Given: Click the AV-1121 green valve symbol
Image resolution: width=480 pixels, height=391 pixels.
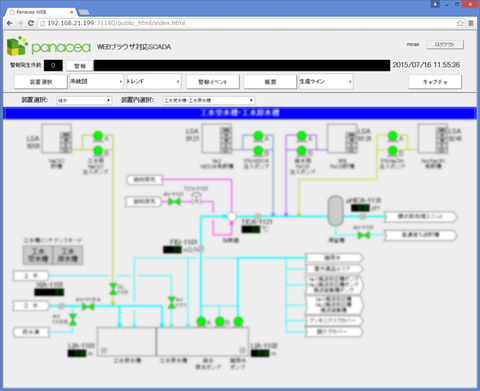Looking at the screenshot, I should tap(174, 201).
